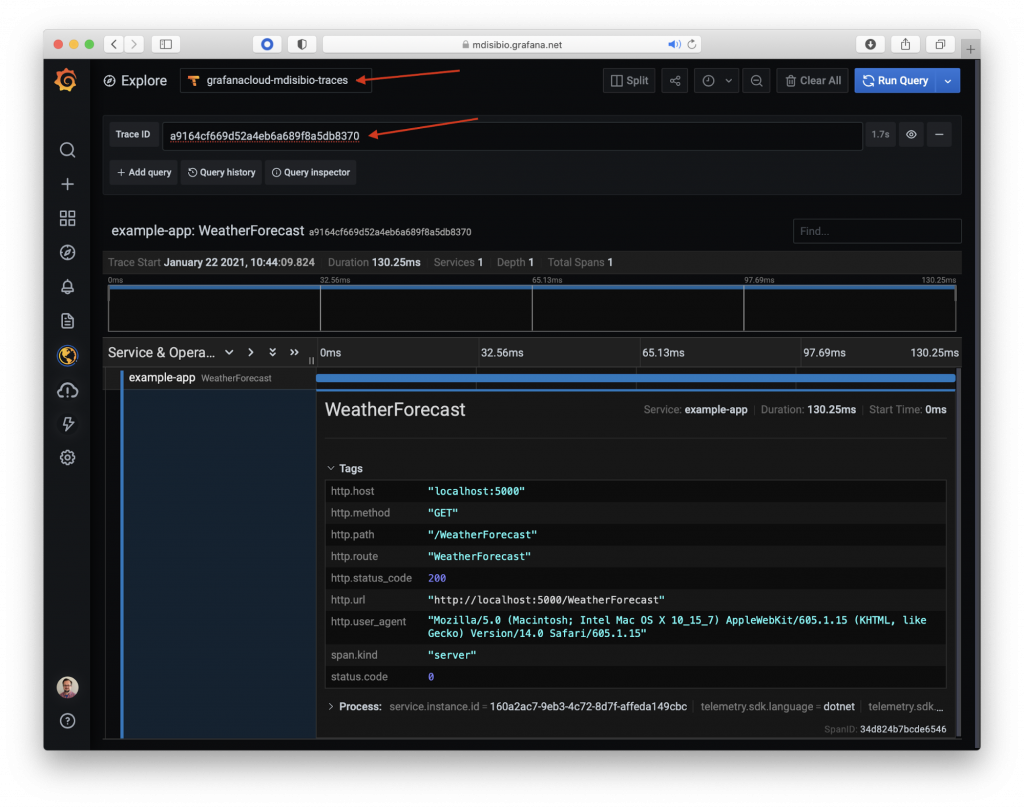Click the http.status_code value 200
The image size is (1024, 808).
[437, 578]
